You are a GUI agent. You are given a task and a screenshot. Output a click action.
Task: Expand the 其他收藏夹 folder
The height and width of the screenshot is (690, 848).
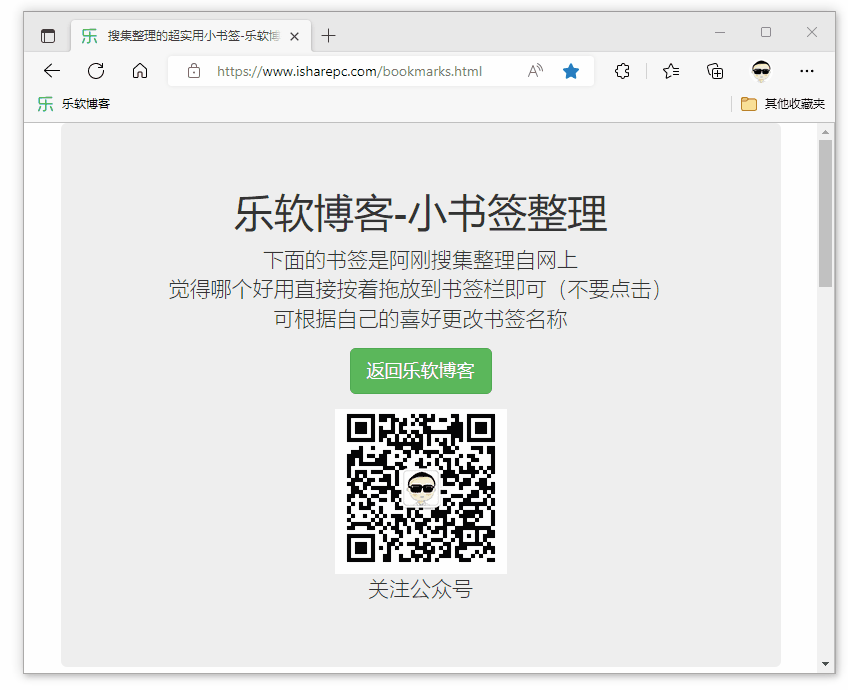[x=783, y=104]
